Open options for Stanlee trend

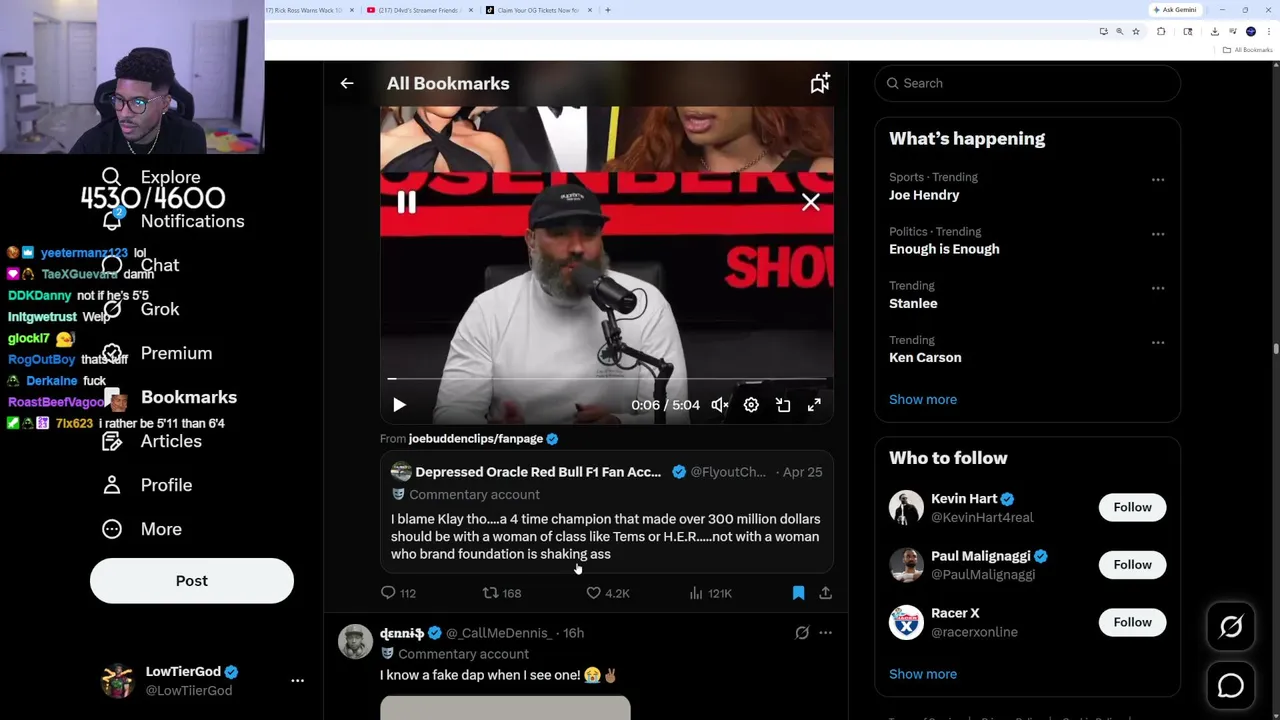pyautogui.click(x=1158, y=288)
